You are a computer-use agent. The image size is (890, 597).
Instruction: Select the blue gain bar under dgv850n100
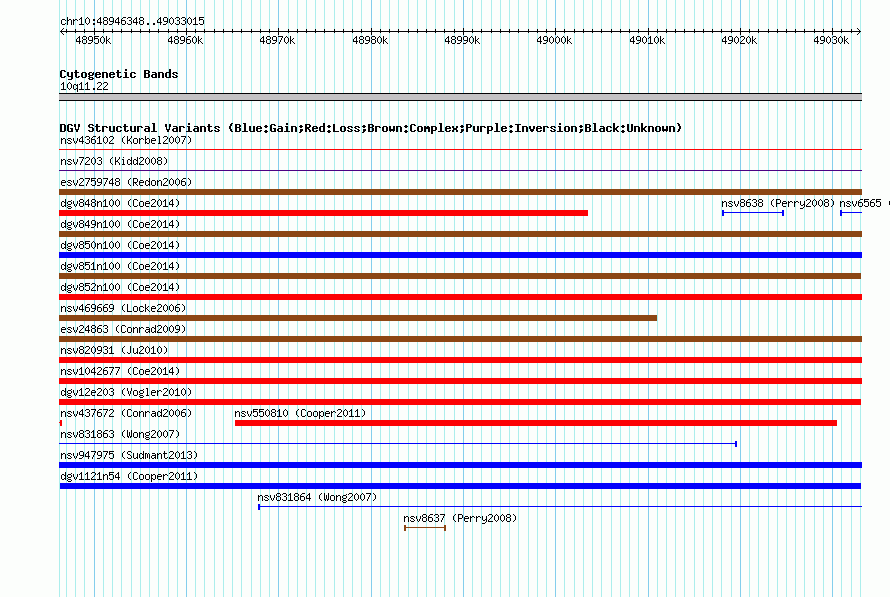point(460,255)
